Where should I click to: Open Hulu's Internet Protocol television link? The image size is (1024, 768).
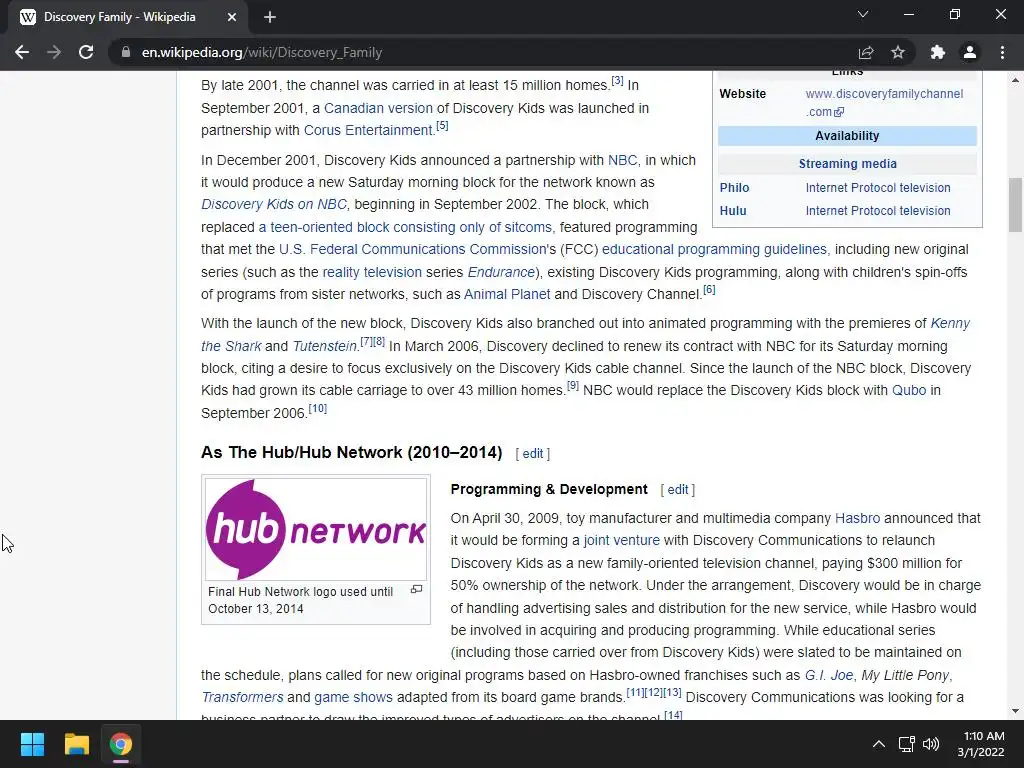click(878, 211)
